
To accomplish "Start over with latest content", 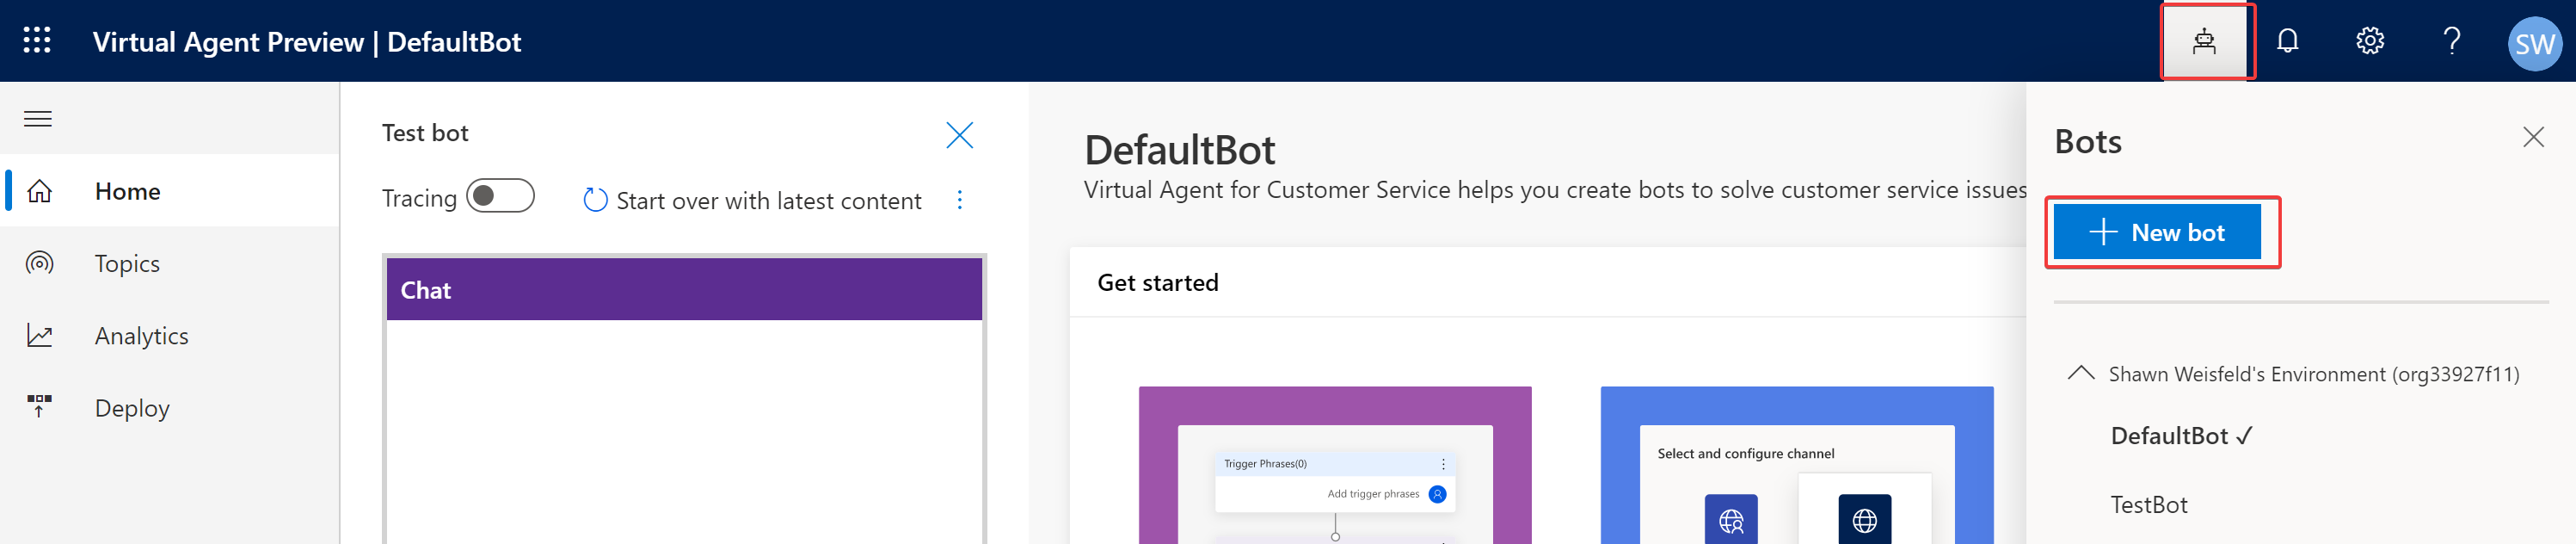I will tap(751, 200).
